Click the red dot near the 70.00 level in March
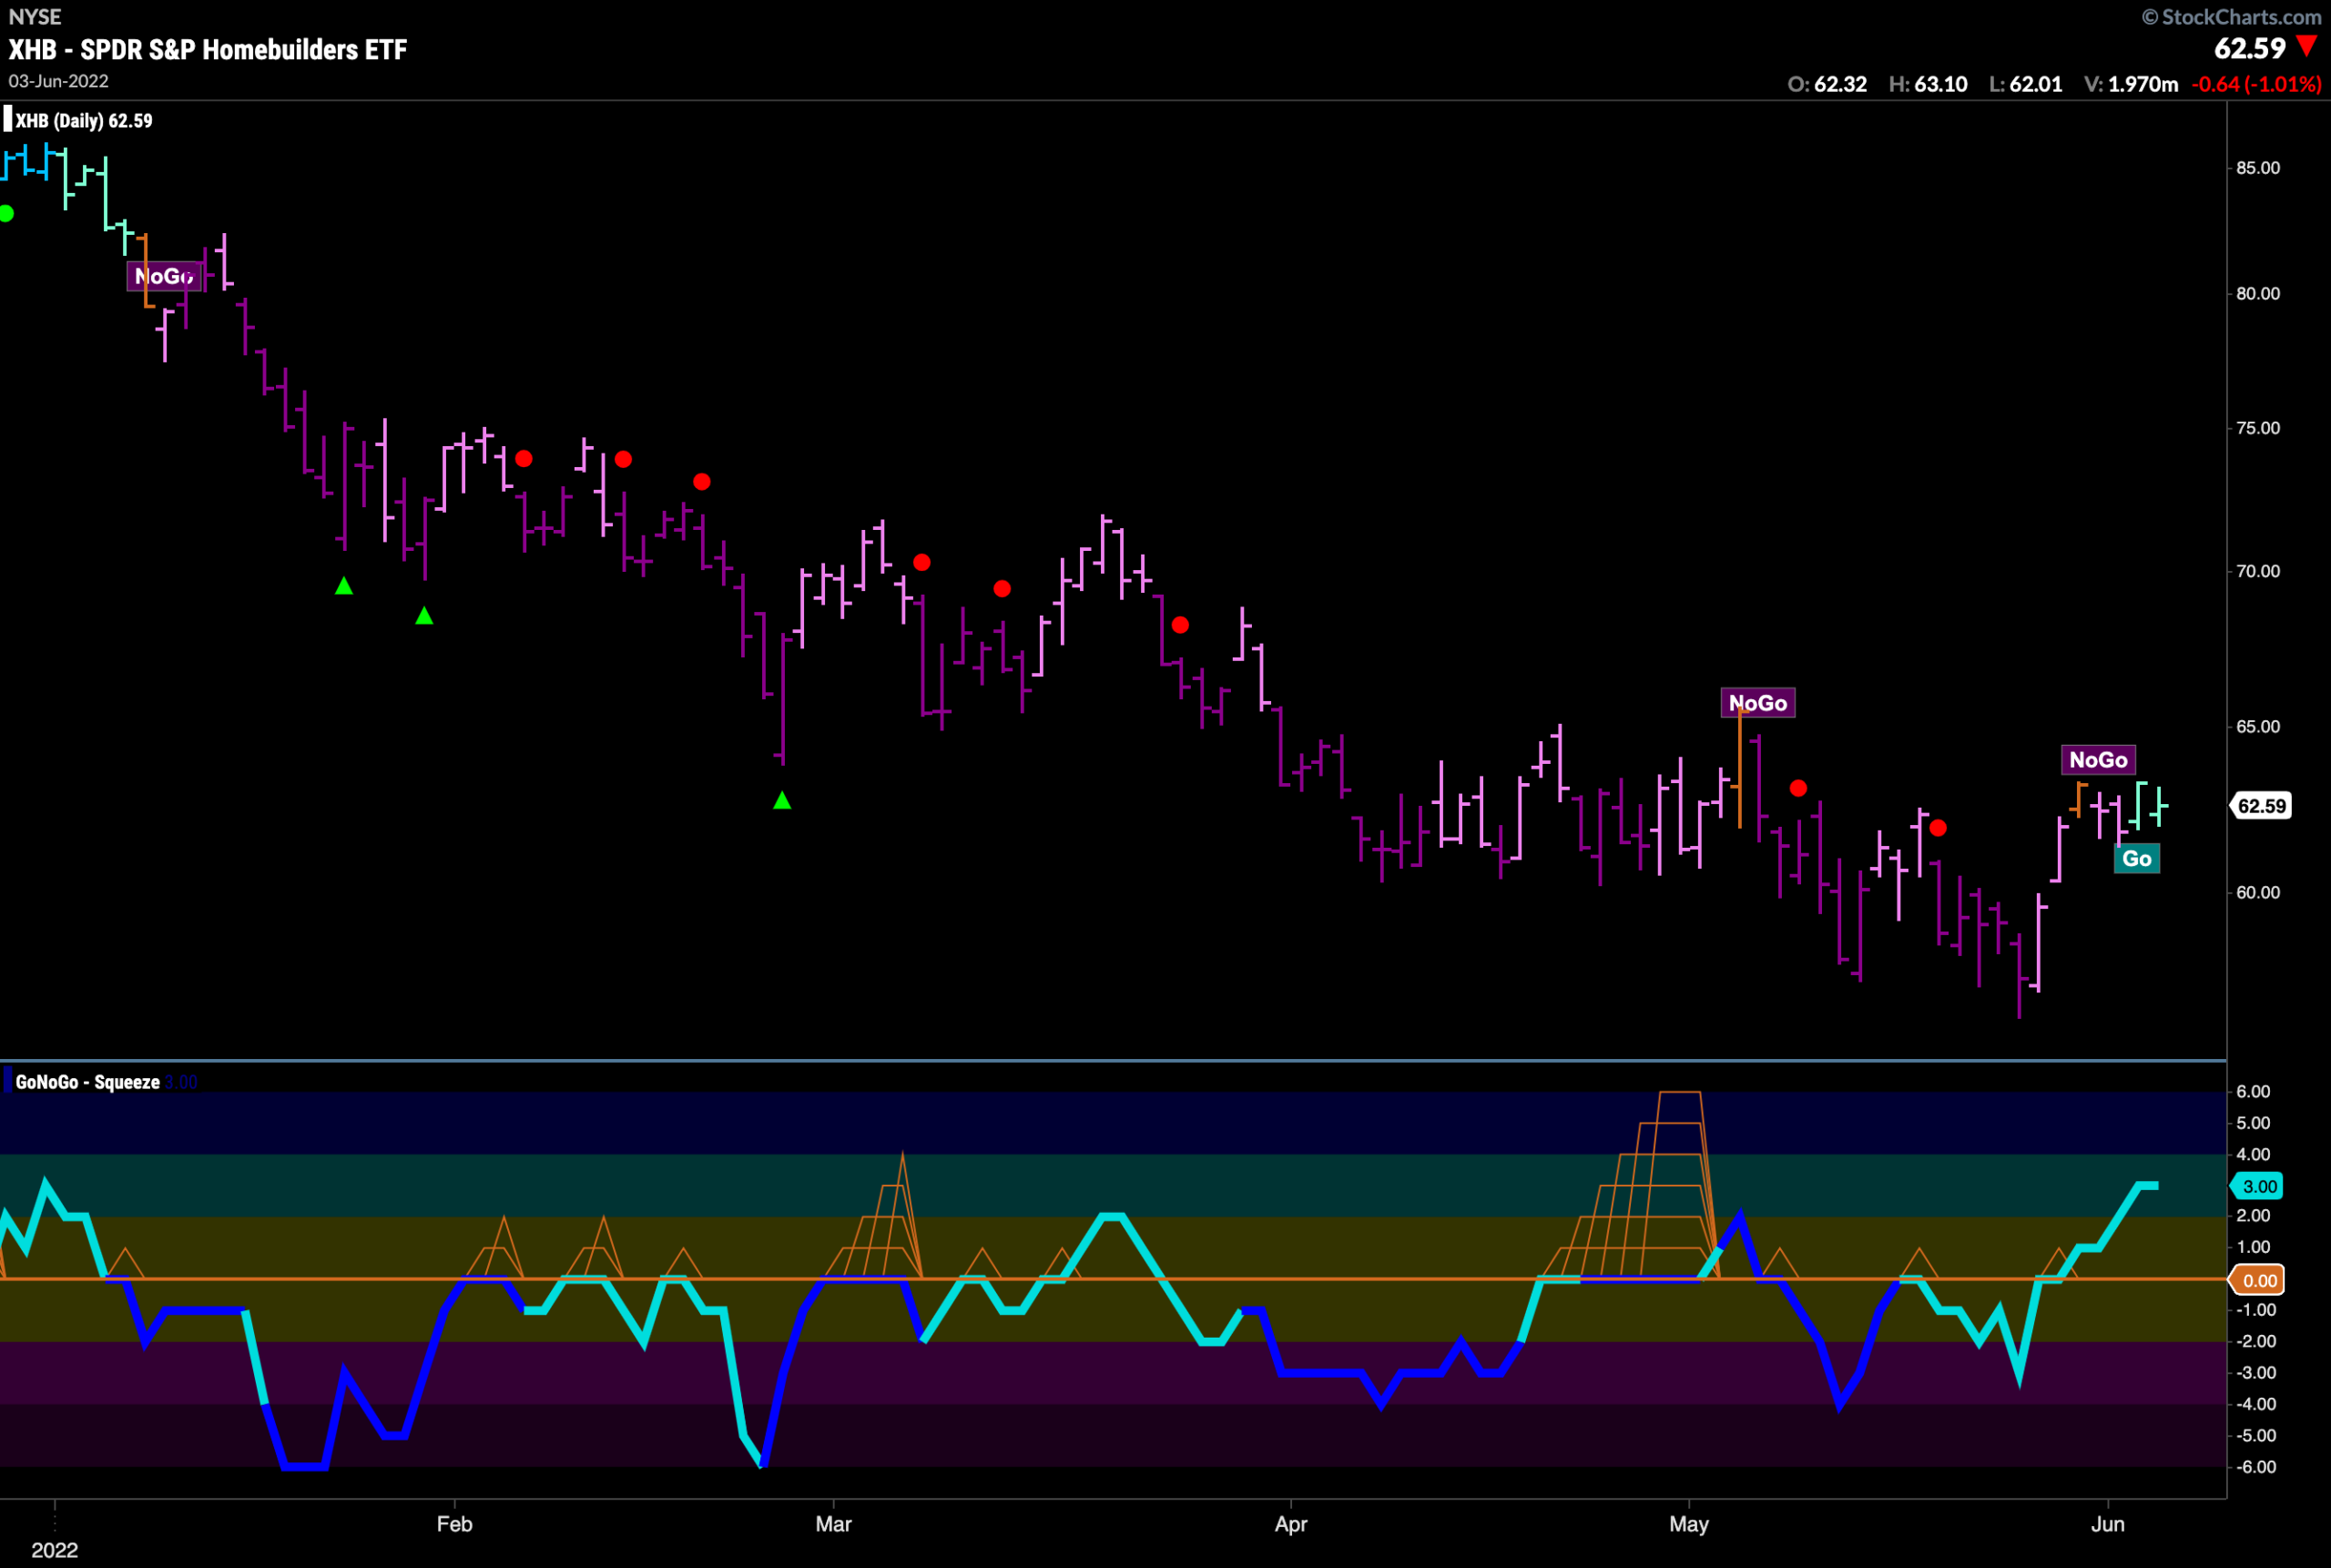Screen dimensions: 2331x1568 [921, 562]
